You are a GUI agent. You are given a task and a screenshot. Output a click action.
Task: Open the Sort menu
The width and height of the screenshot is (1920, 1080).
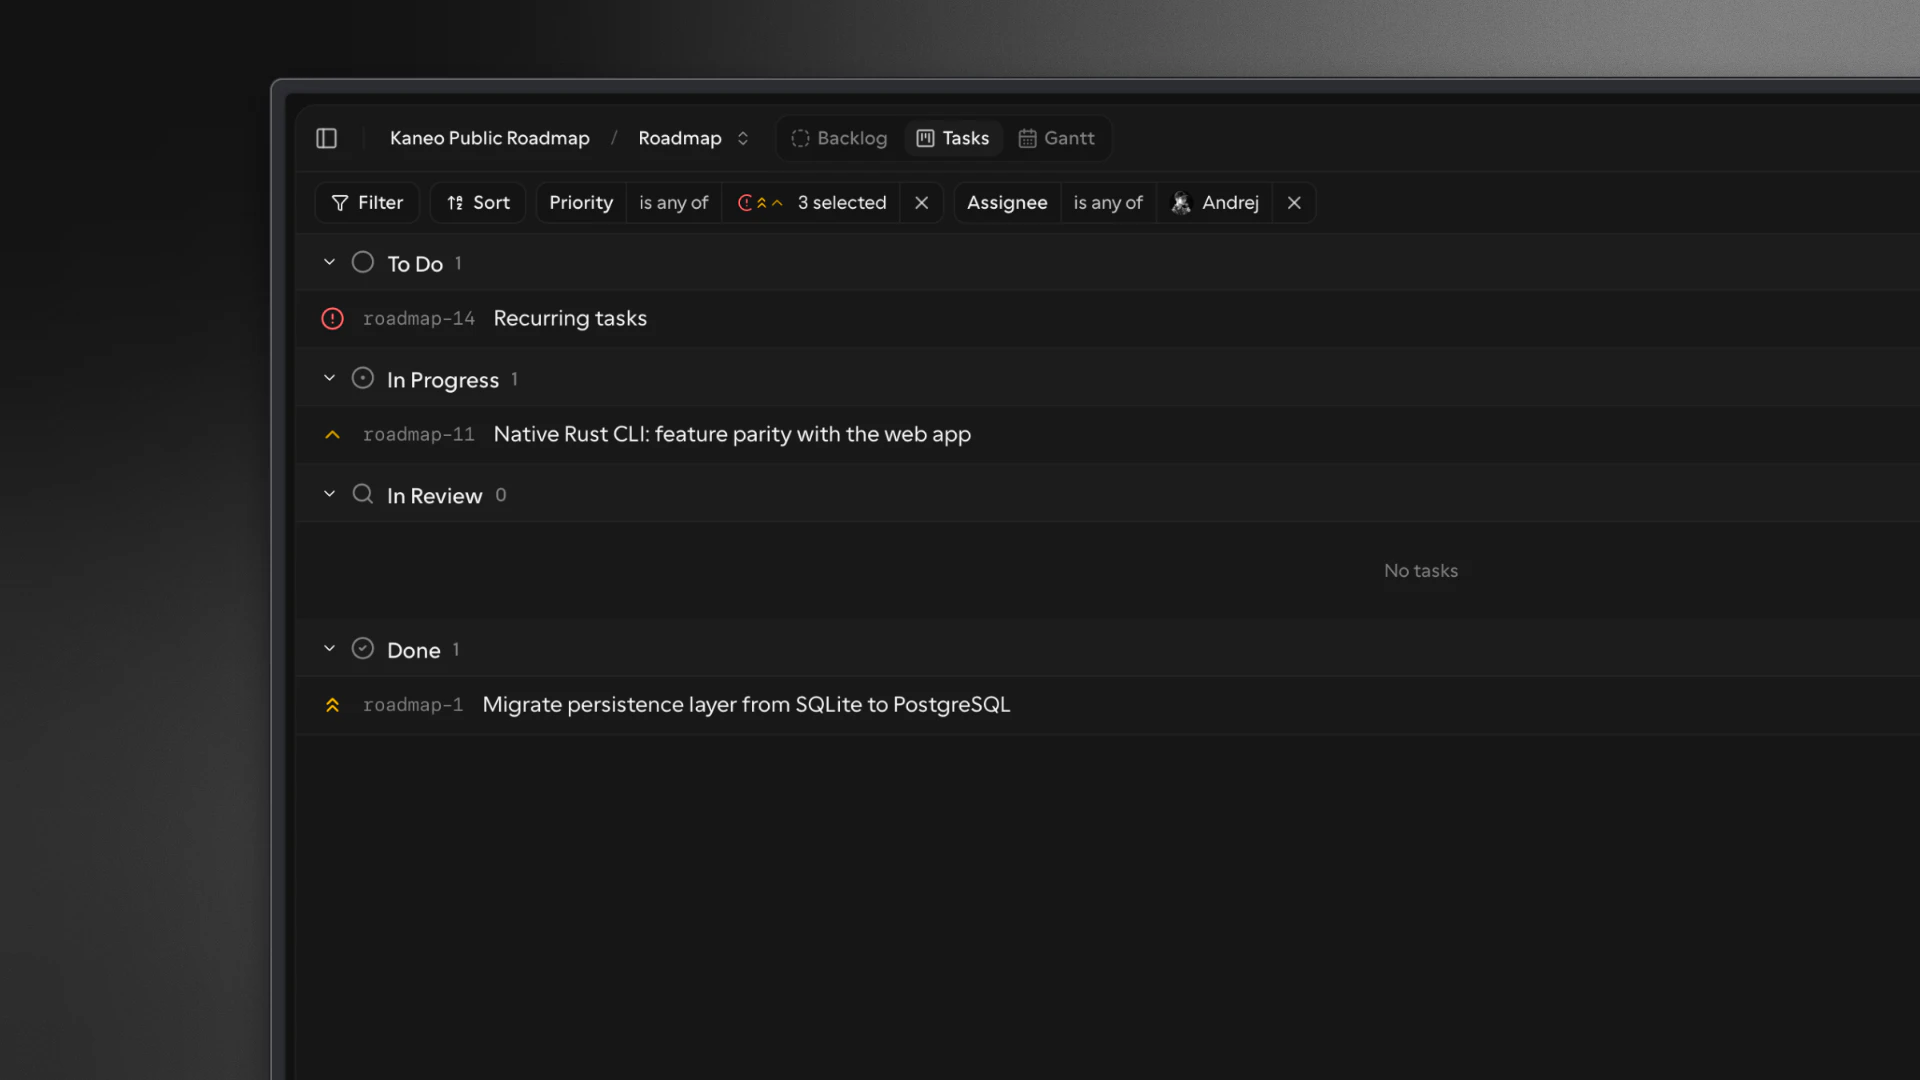click(x=478, y=203)
